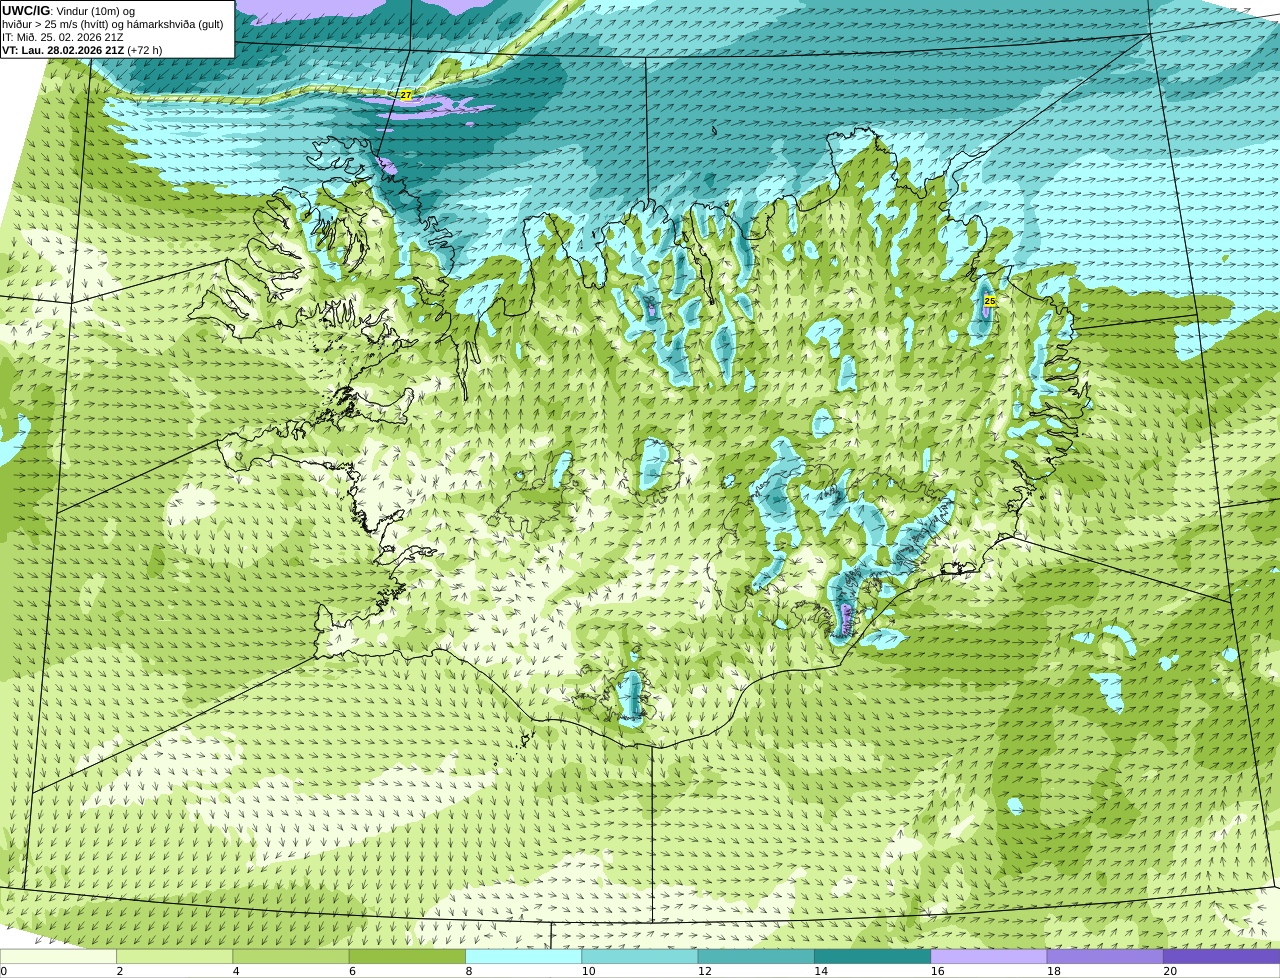Select the above-20 m/s dark purple swatch
Viewport: 1280px width, 978px height.
pyautogui.click(x=1221, y=956)
